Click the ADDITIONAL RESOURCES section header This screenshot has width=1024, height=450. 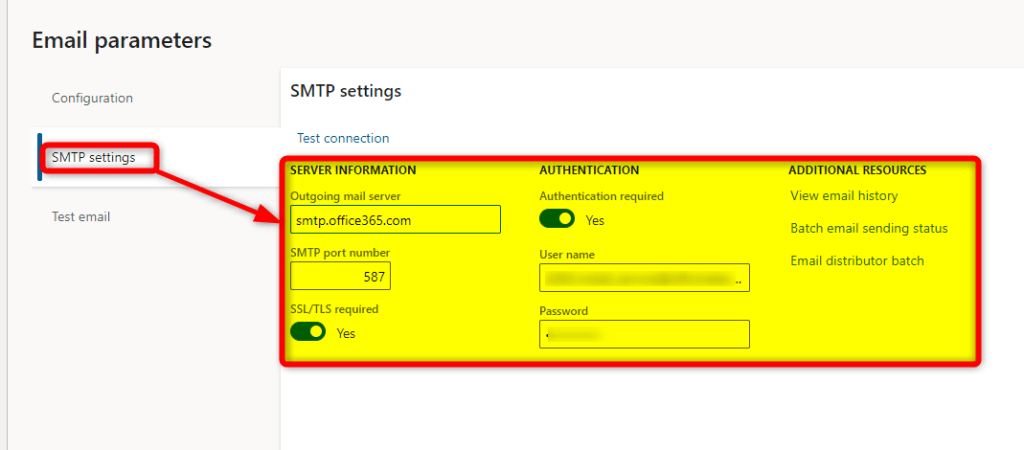click(857, 170)
